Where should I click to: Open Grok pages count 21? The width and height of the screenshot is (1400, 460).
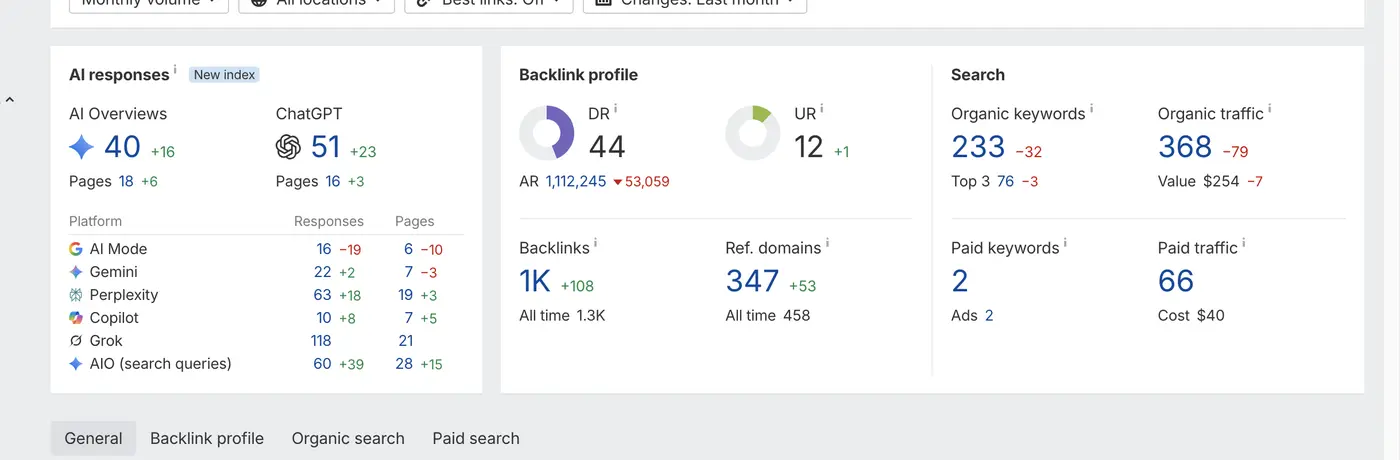(405, 341)
